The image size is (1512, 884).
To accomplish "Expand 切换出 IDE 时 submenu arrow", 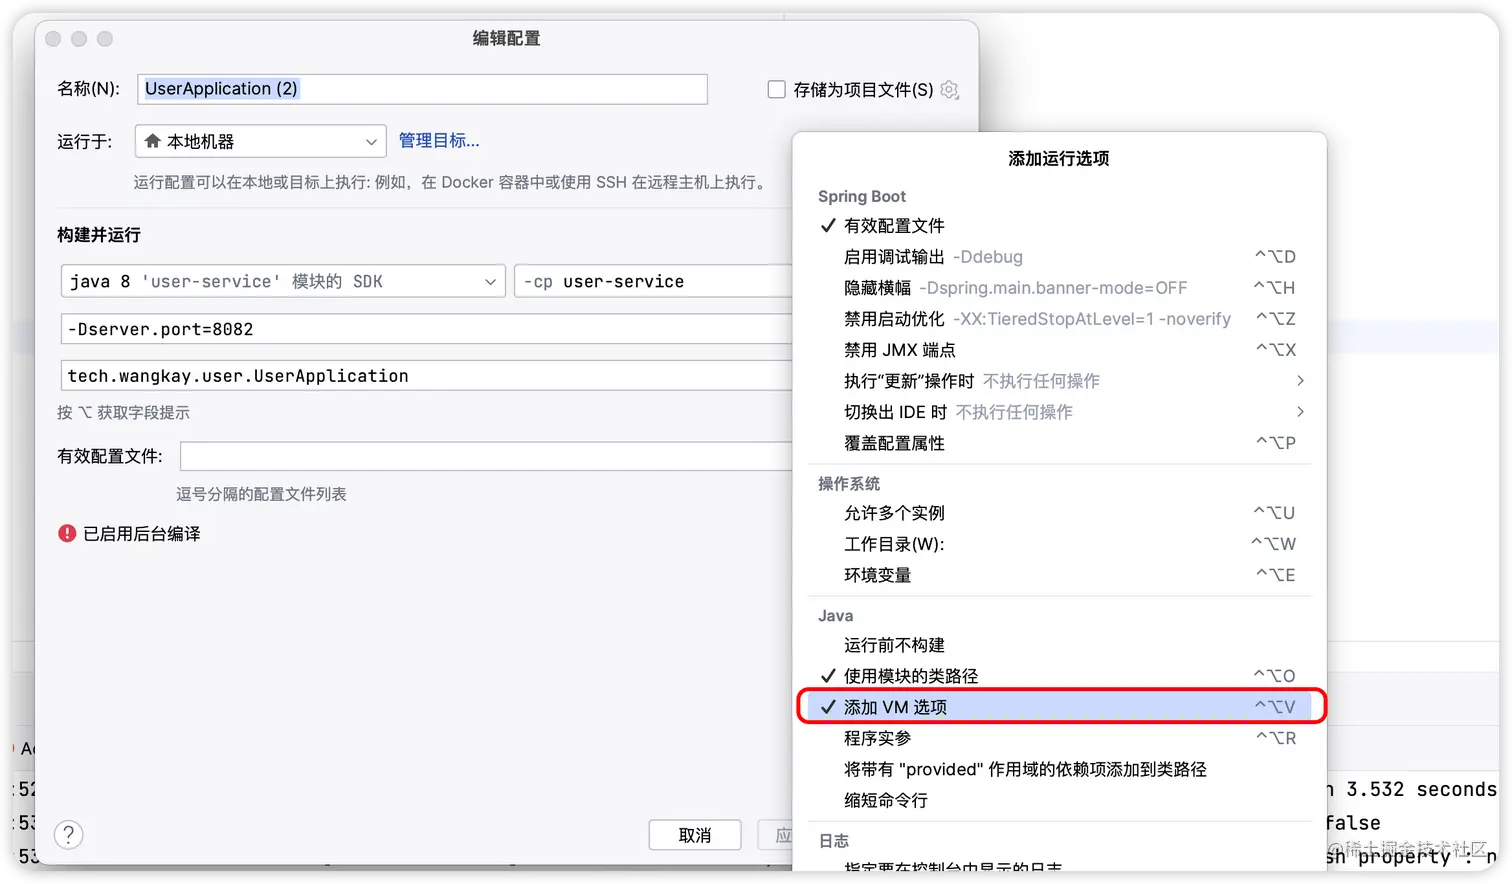I will (x=1300, y=412).
